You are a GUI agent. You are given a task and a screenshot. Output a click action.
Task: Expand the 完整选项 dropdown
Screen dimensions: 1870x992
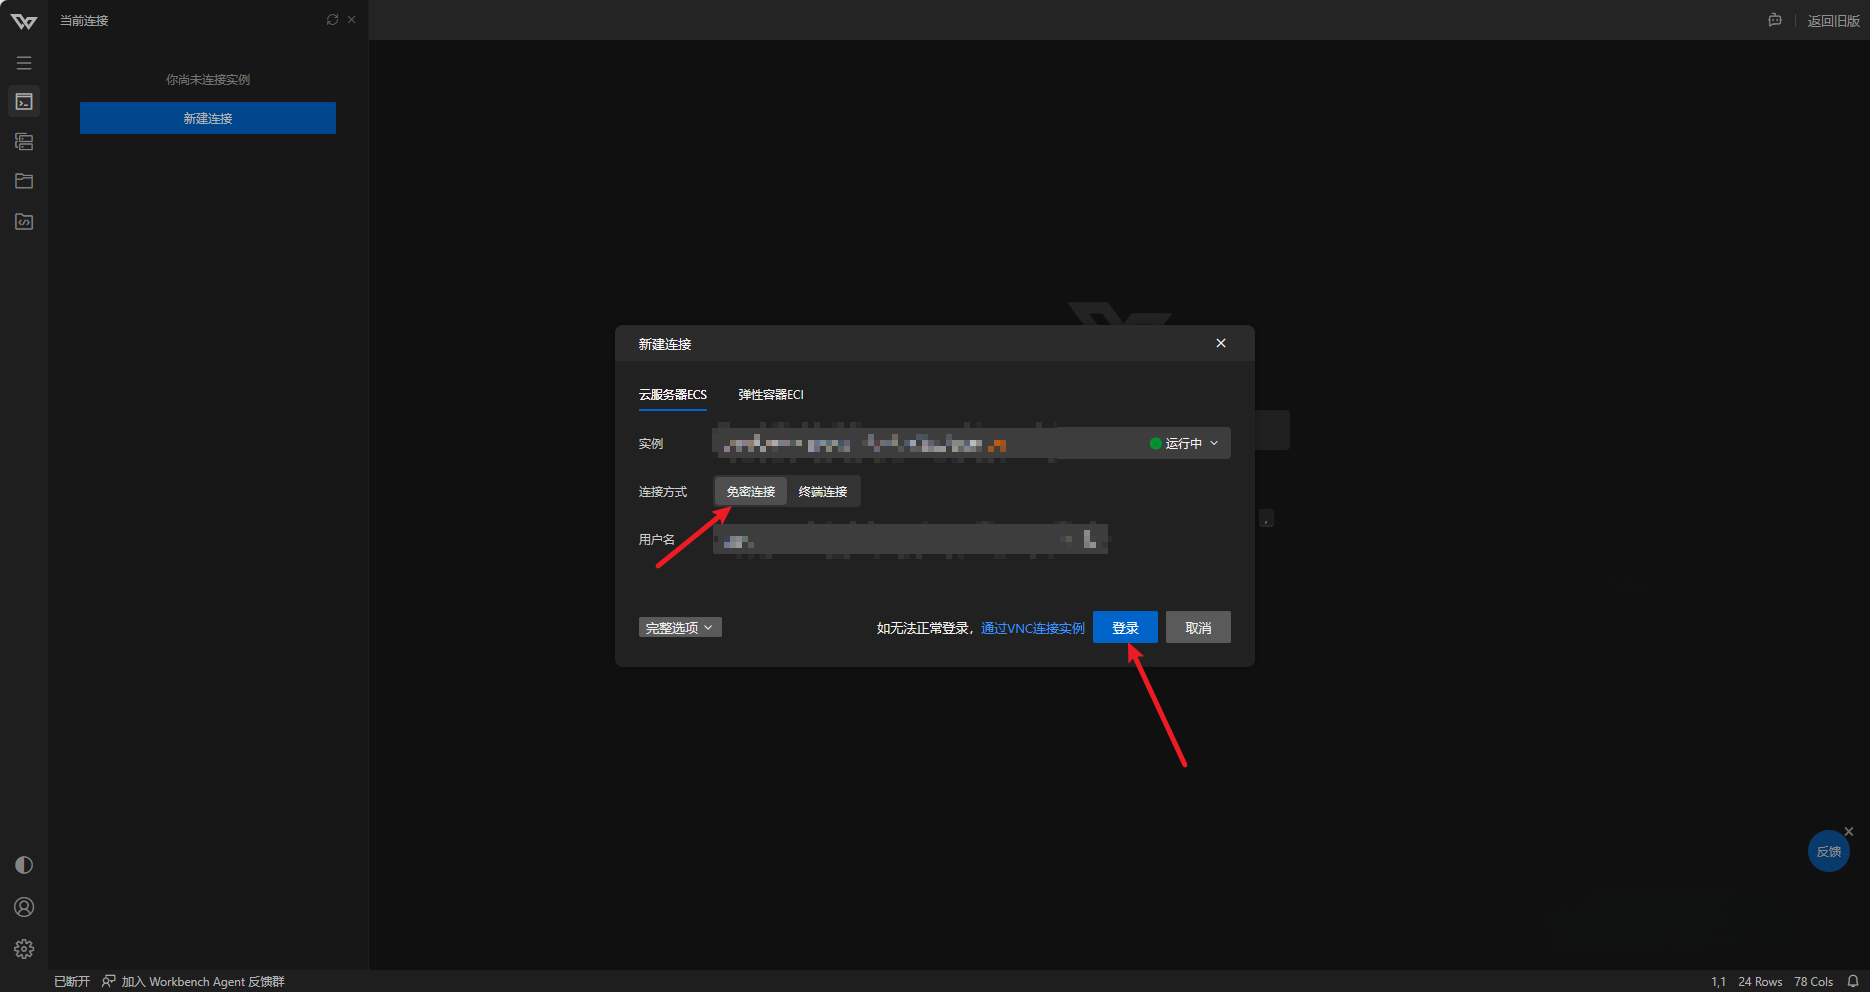680,628
